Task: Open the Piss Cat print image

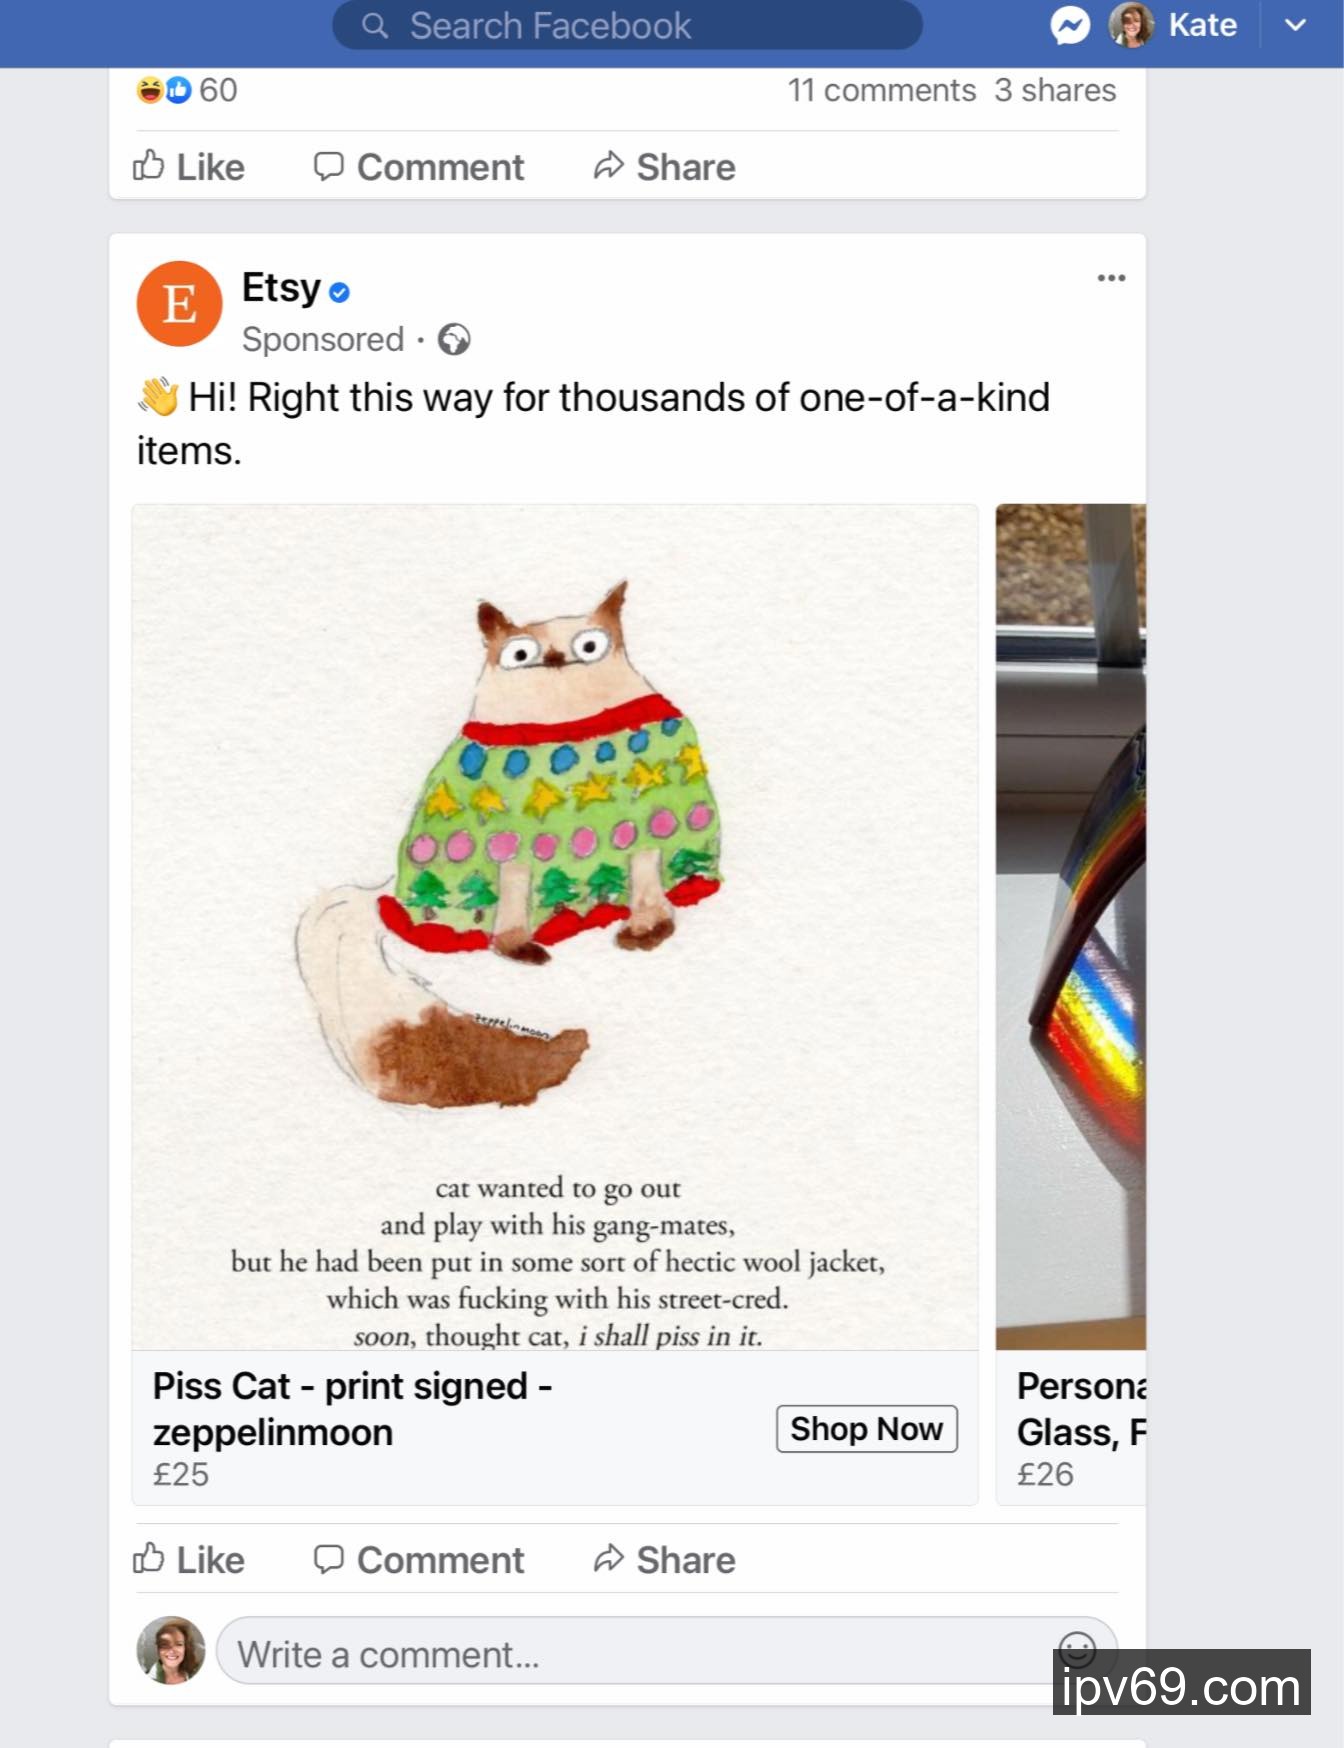Action: click(x=555, y=926)
